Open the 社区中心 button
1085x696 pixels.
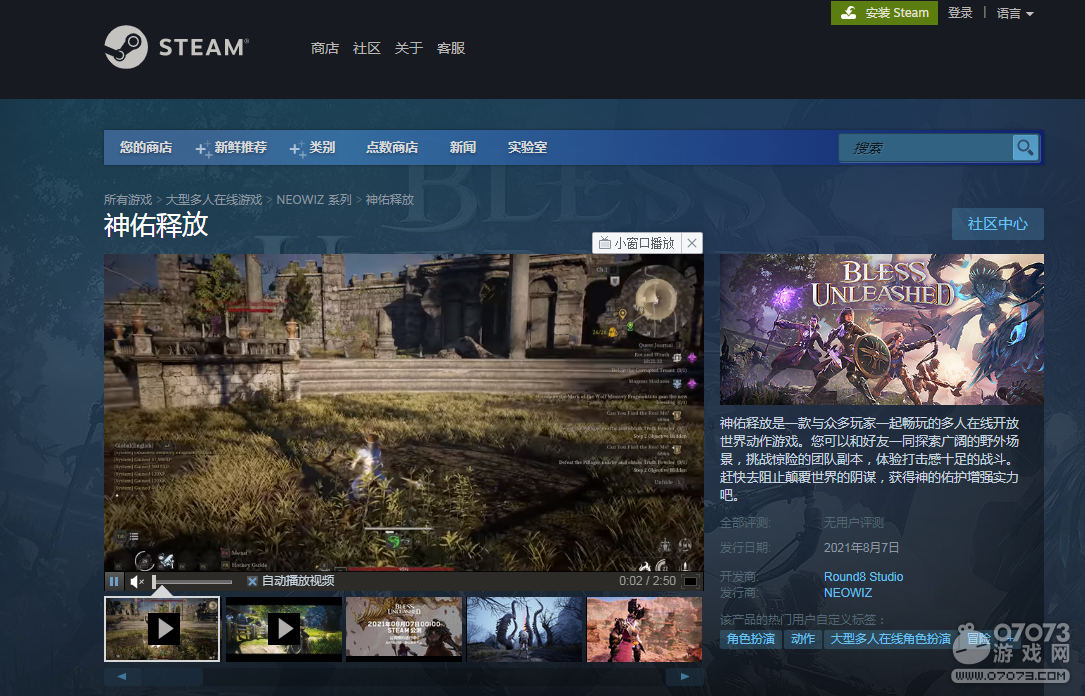pos(997,223)
